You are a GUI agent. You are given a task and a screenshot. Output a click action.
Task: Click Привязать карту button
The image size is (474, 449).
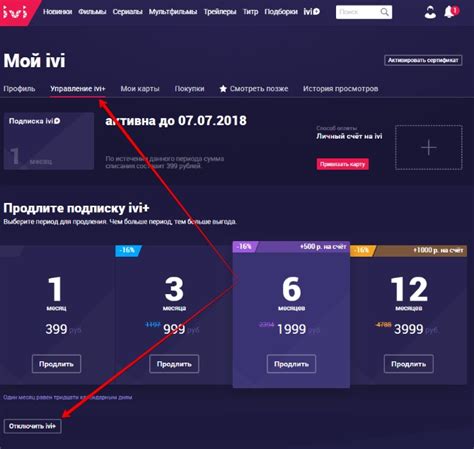click(342, 164)
